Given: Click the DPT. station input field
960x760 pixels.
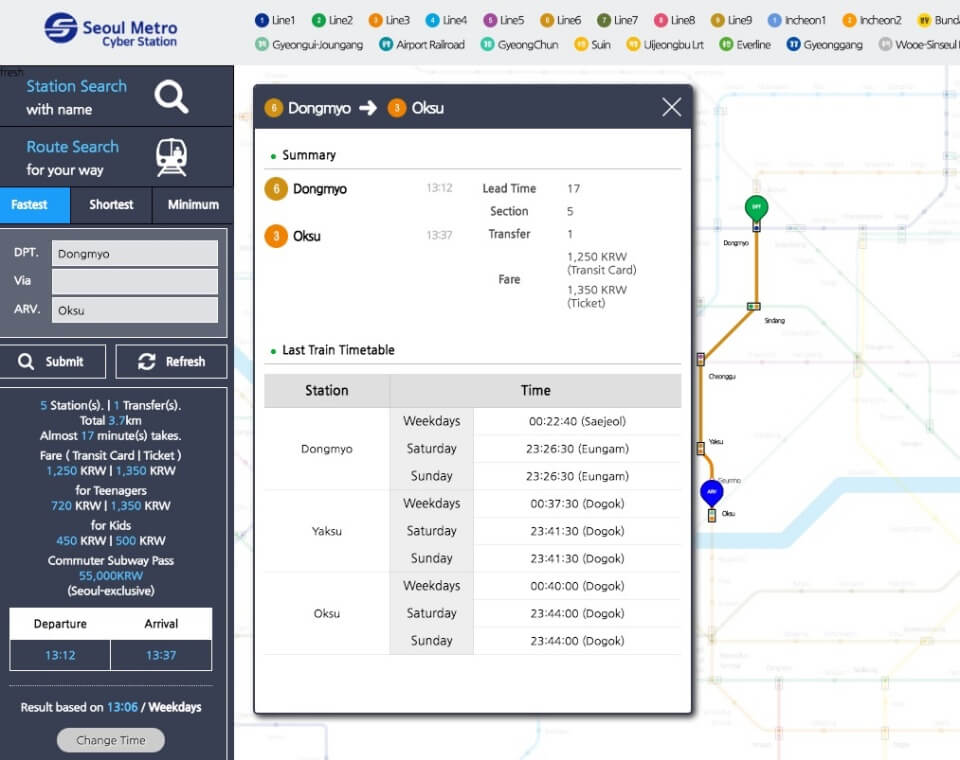Looking at the screenshot, I should pos(134,254).
